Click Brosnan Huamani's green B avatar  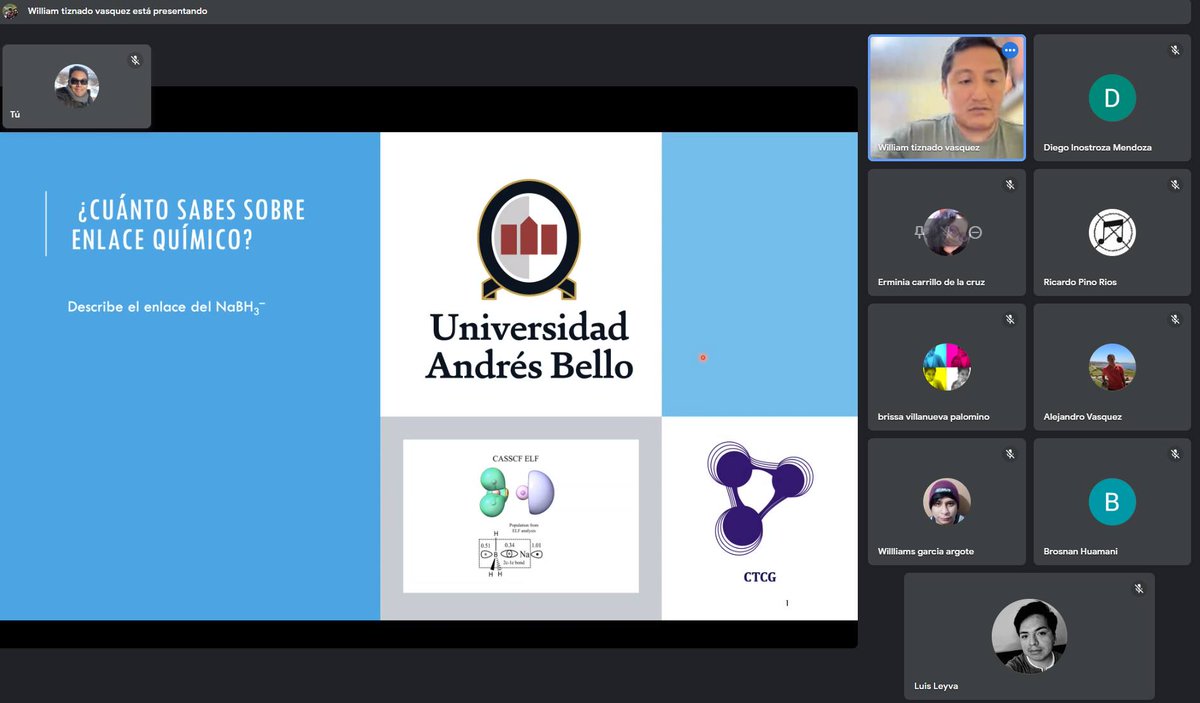click(1112, 502)
